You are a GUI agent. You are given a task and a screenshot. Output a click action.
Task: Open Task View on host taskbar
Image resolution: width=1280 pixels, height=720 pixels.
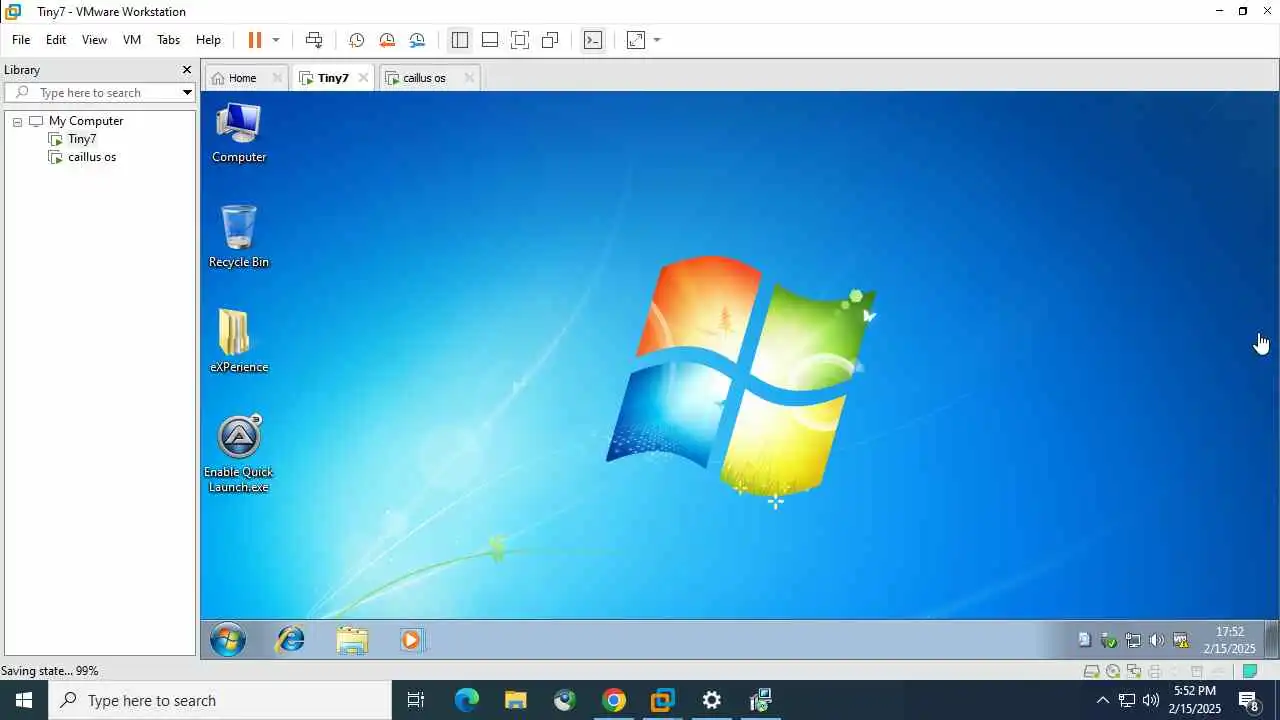click(x=416, y=700)
